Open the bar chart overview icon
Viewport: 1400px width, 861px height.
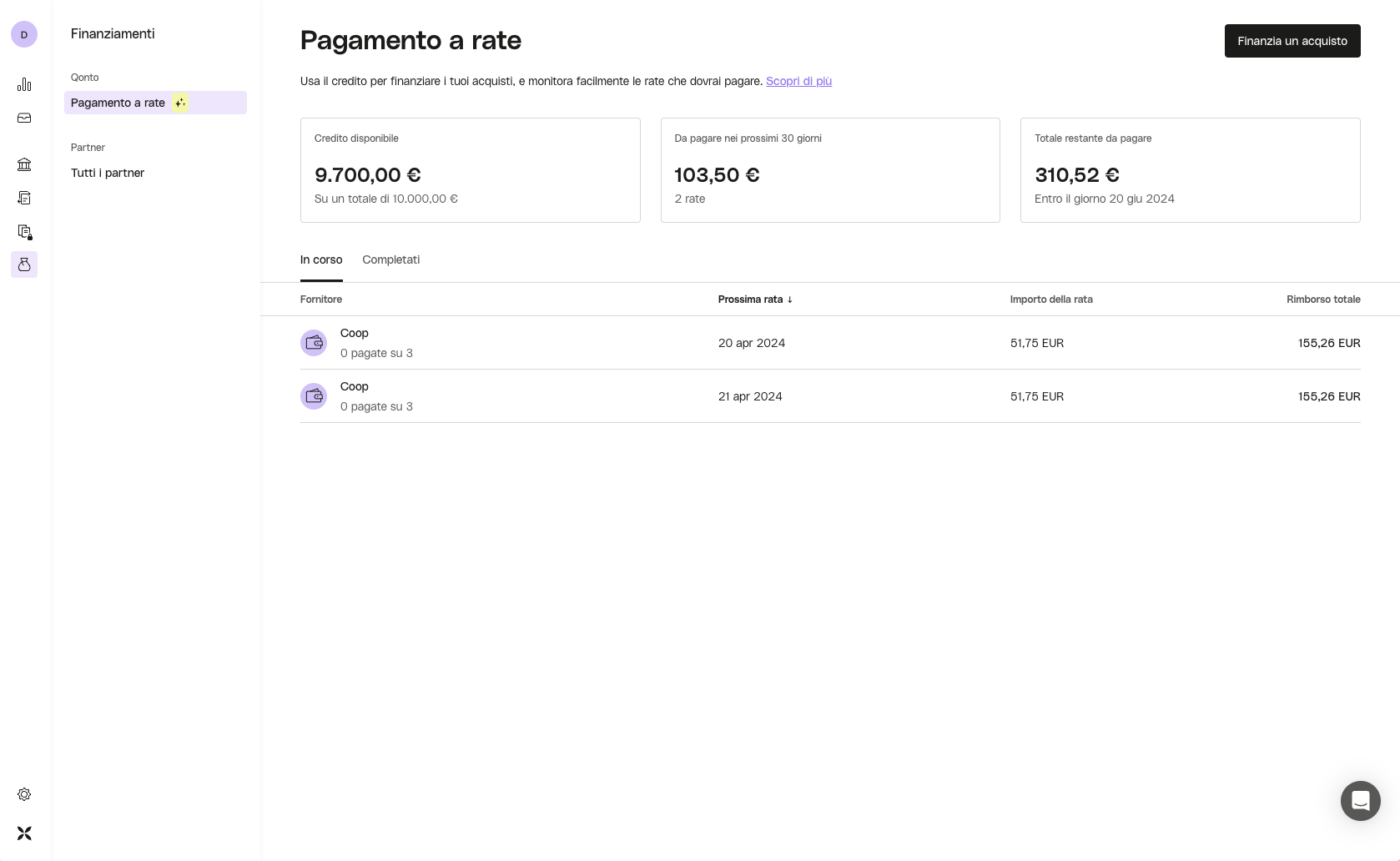[x=24, y=84]
